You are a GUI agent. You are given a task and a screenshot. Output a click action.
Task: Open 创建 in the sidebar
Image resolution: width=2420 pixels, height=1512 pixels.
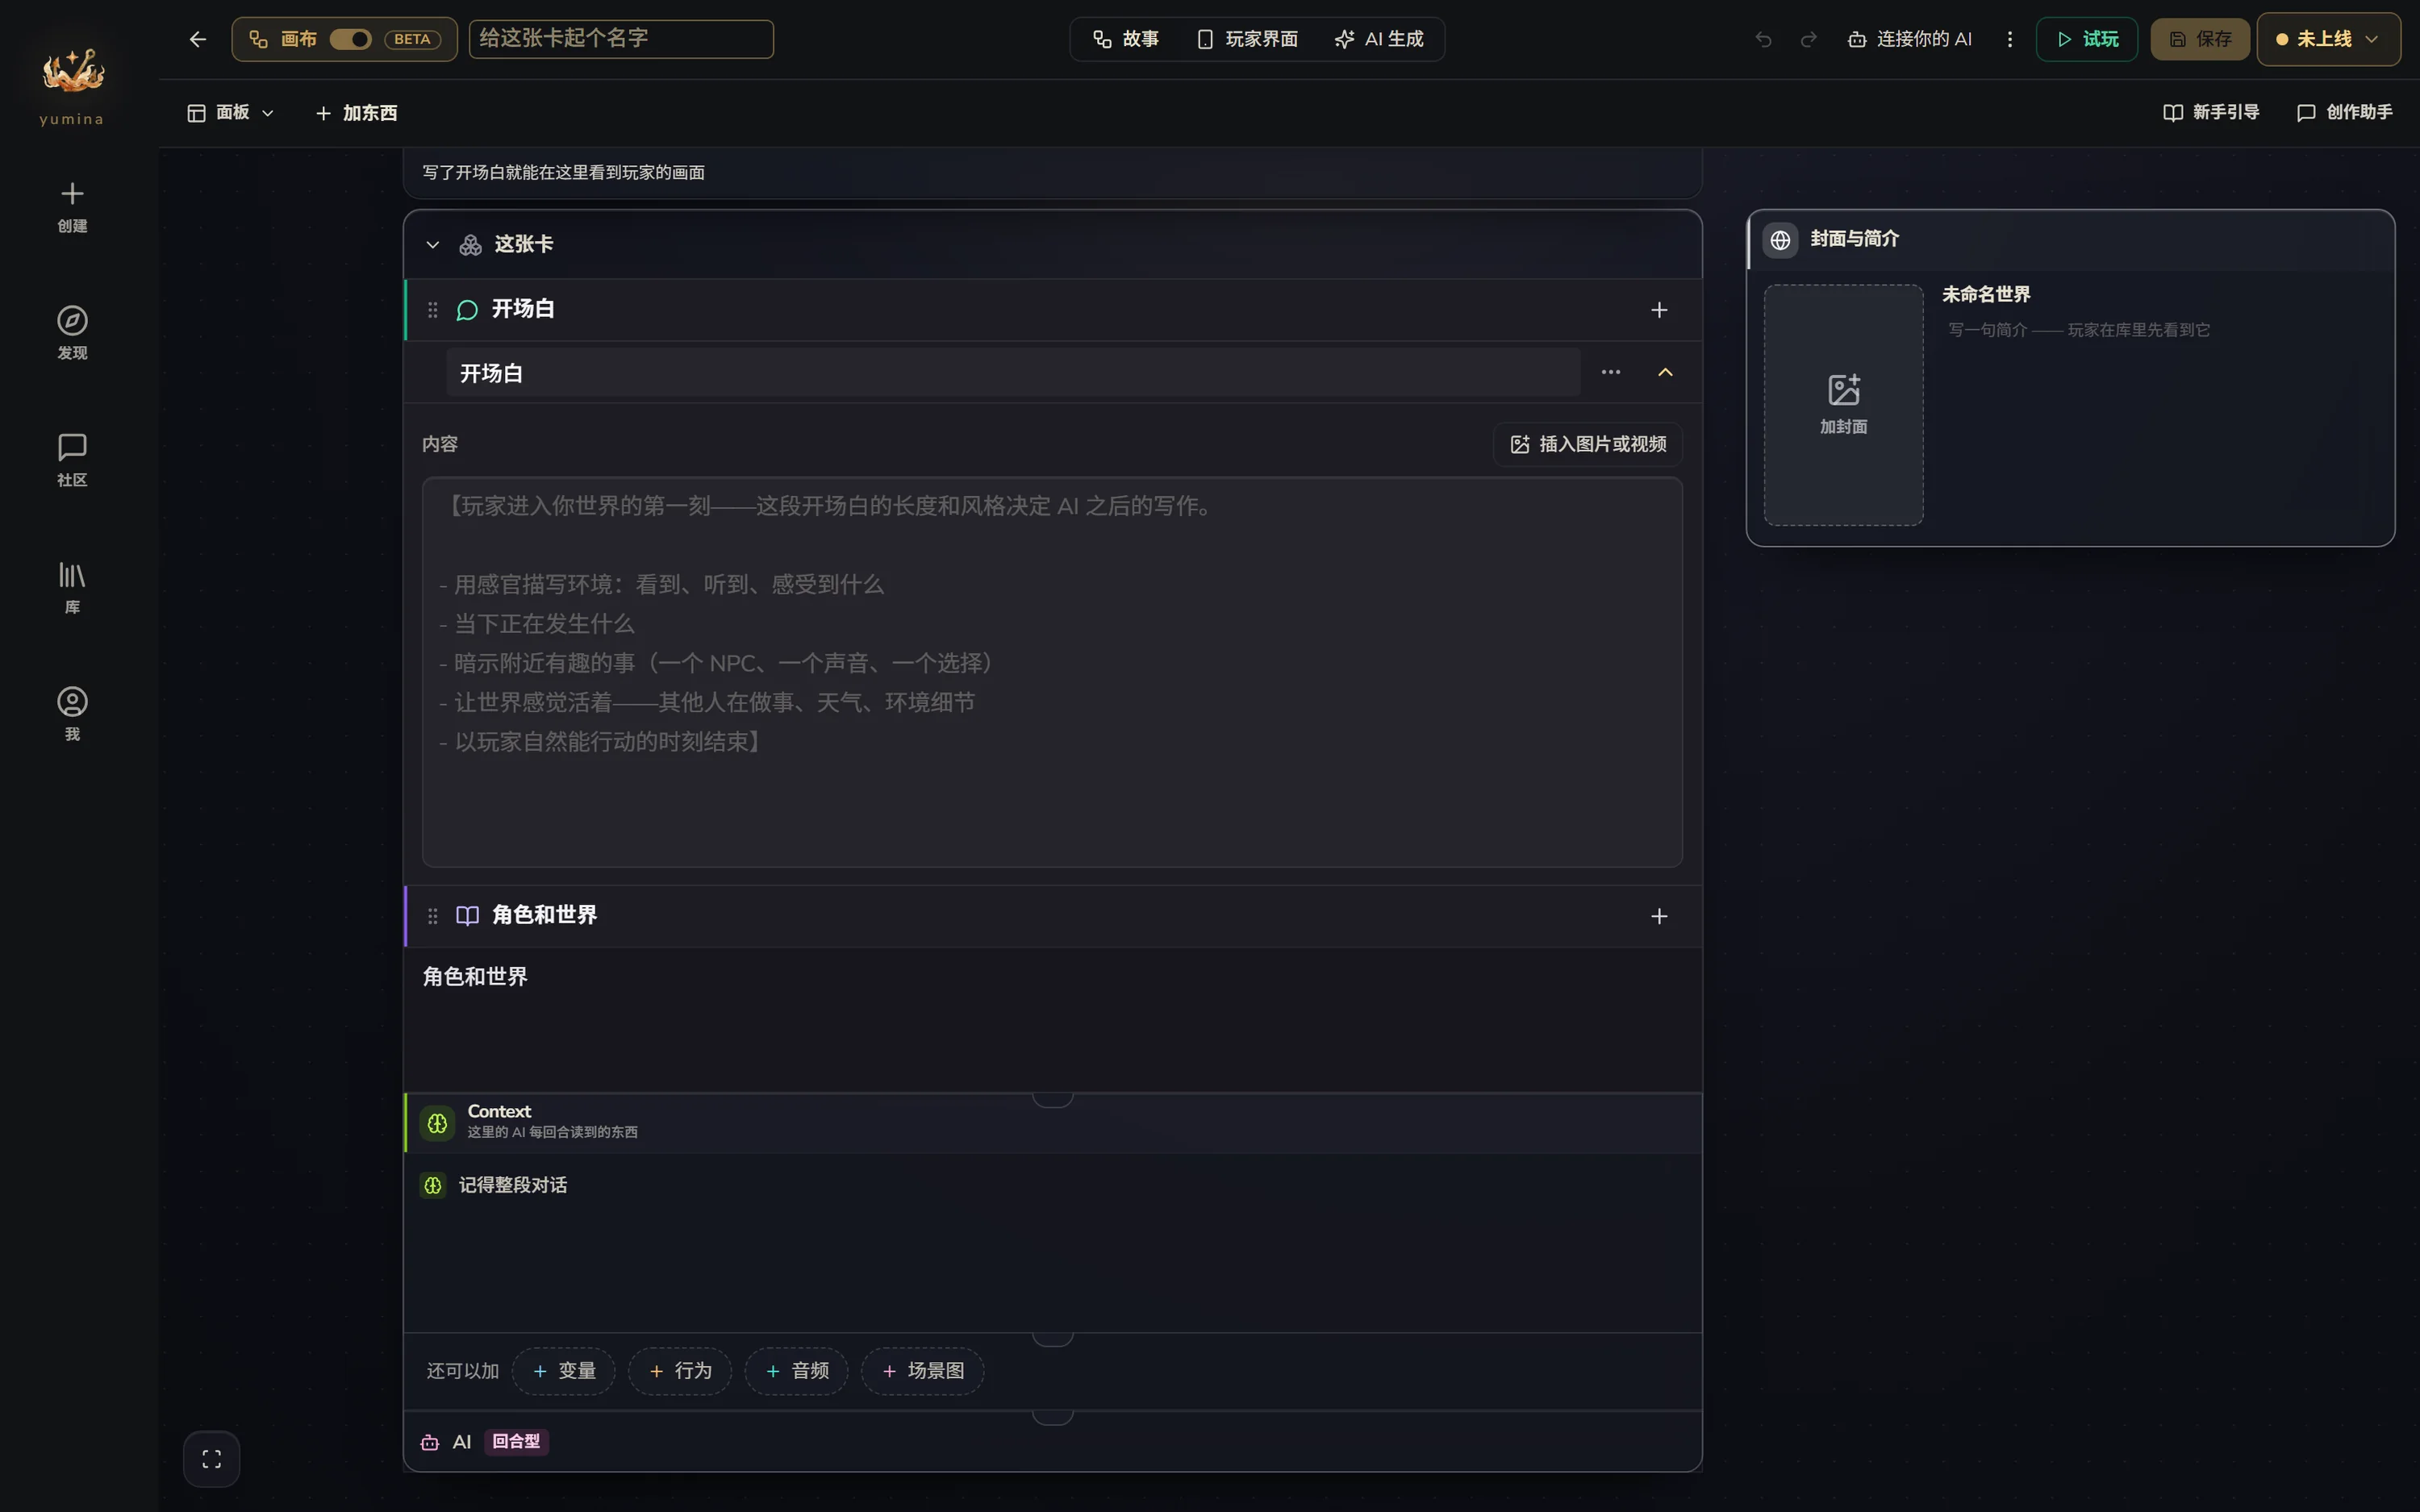(72, 207)
